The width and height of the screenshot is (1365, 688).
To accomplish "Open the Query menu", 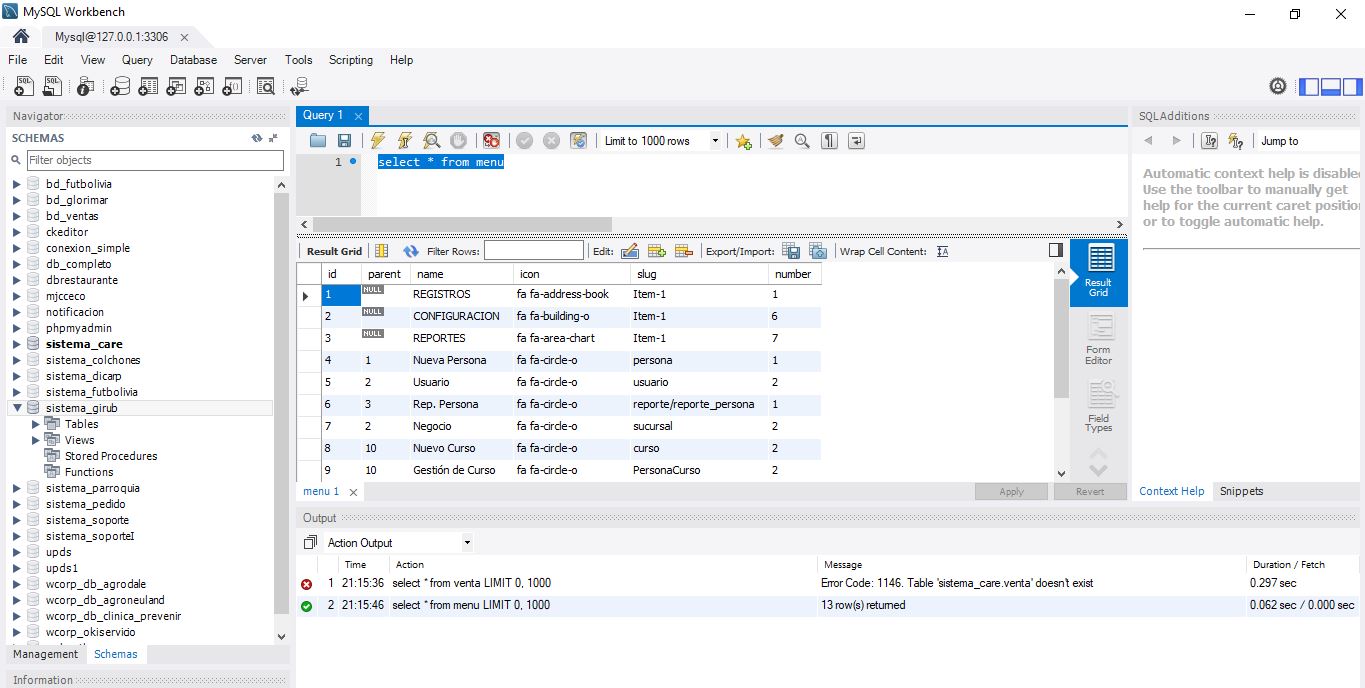I will point(137,60).
